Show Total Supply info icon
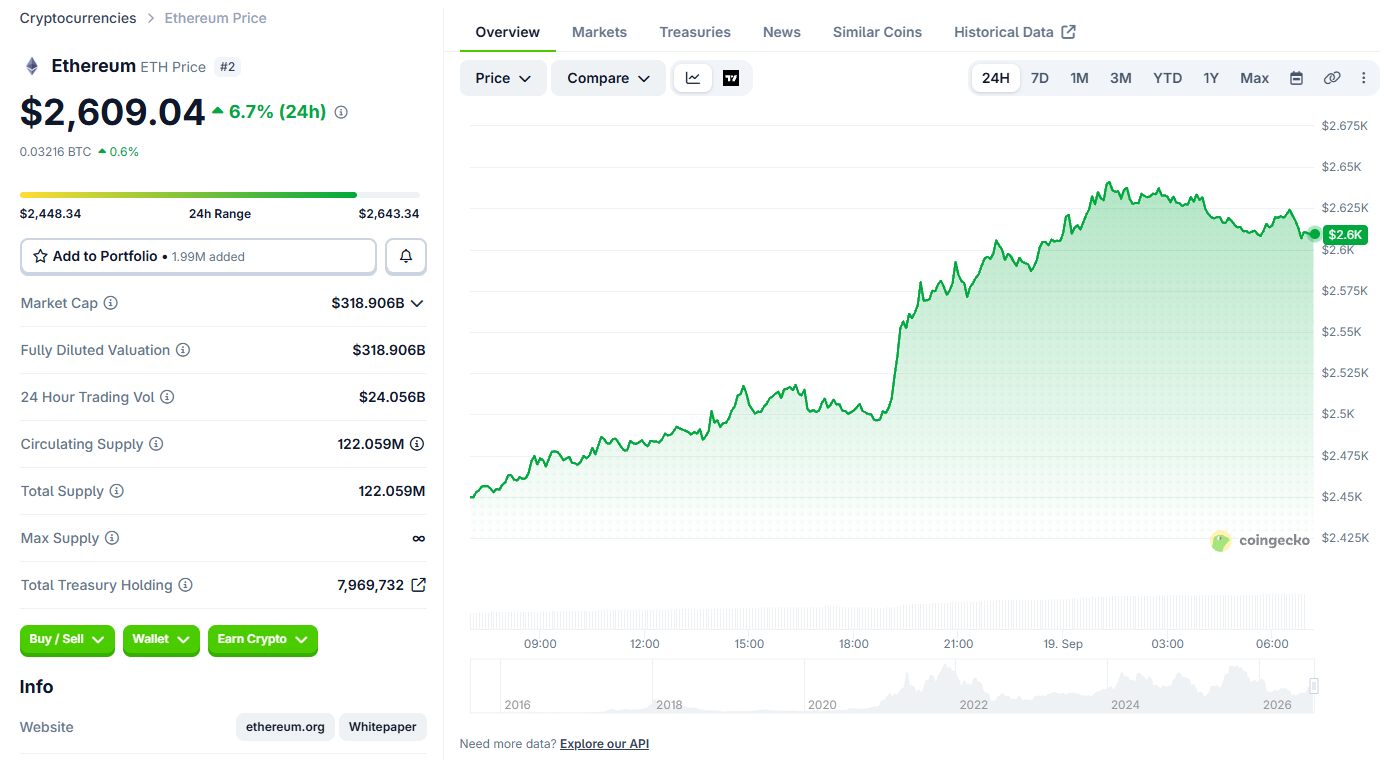This screenshot has height=760, width=1384. [117, 491]
